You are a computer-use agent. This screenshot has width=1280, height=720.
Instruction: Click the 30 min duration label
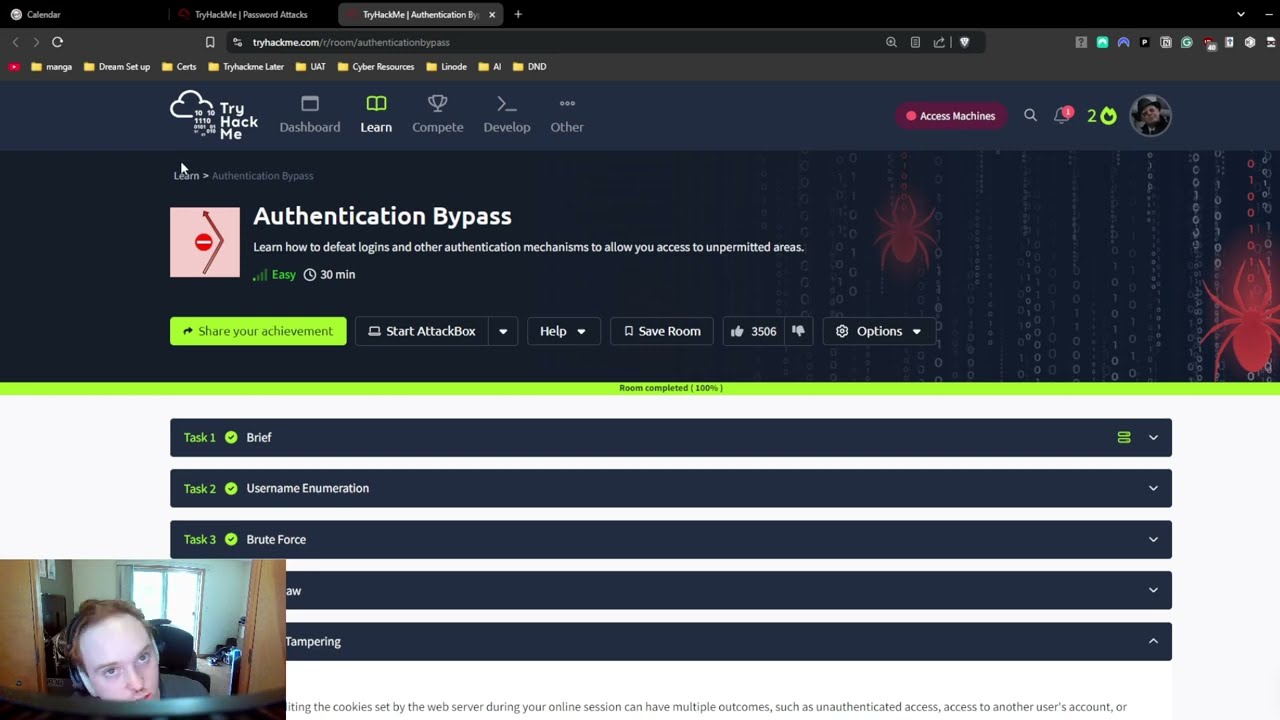329,274
